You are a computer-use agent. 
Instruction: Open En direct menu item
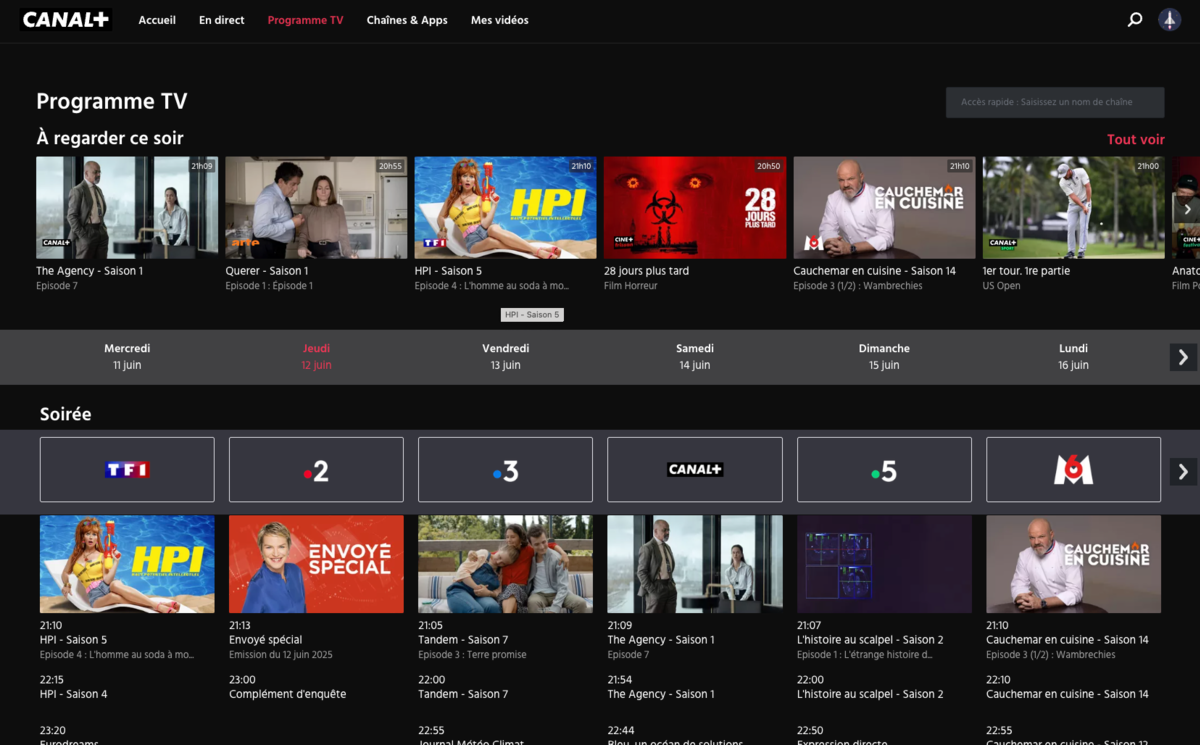pos(222,20)
